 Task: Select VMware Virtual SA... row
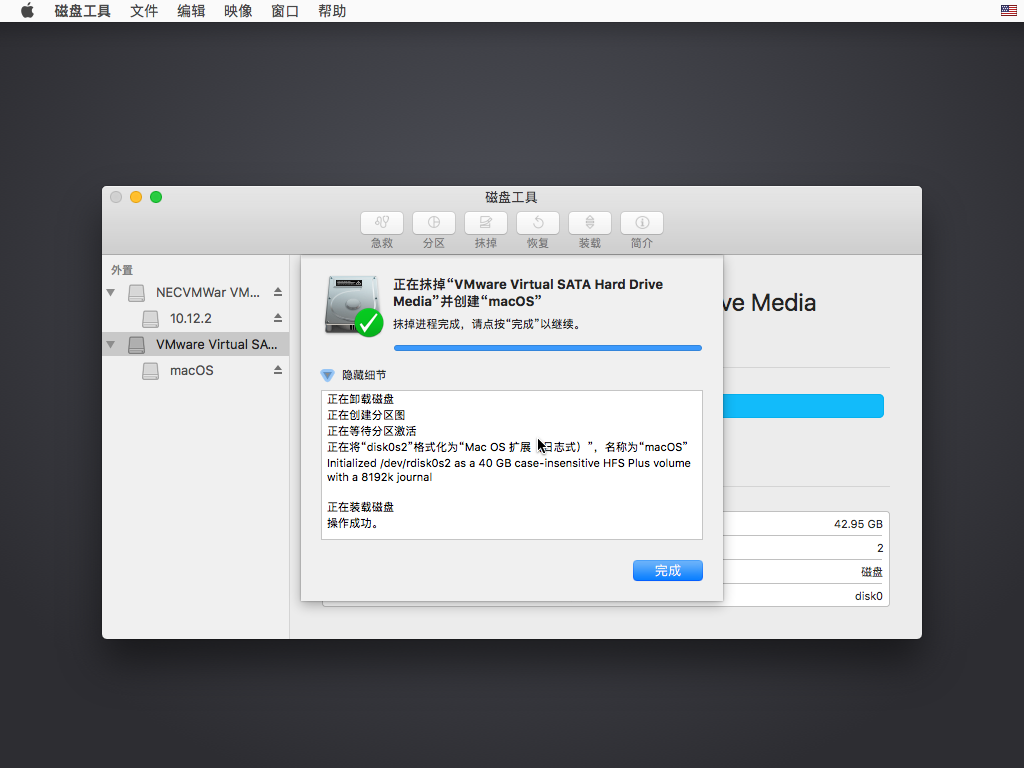pyautogui.click(x=196, y=344)
